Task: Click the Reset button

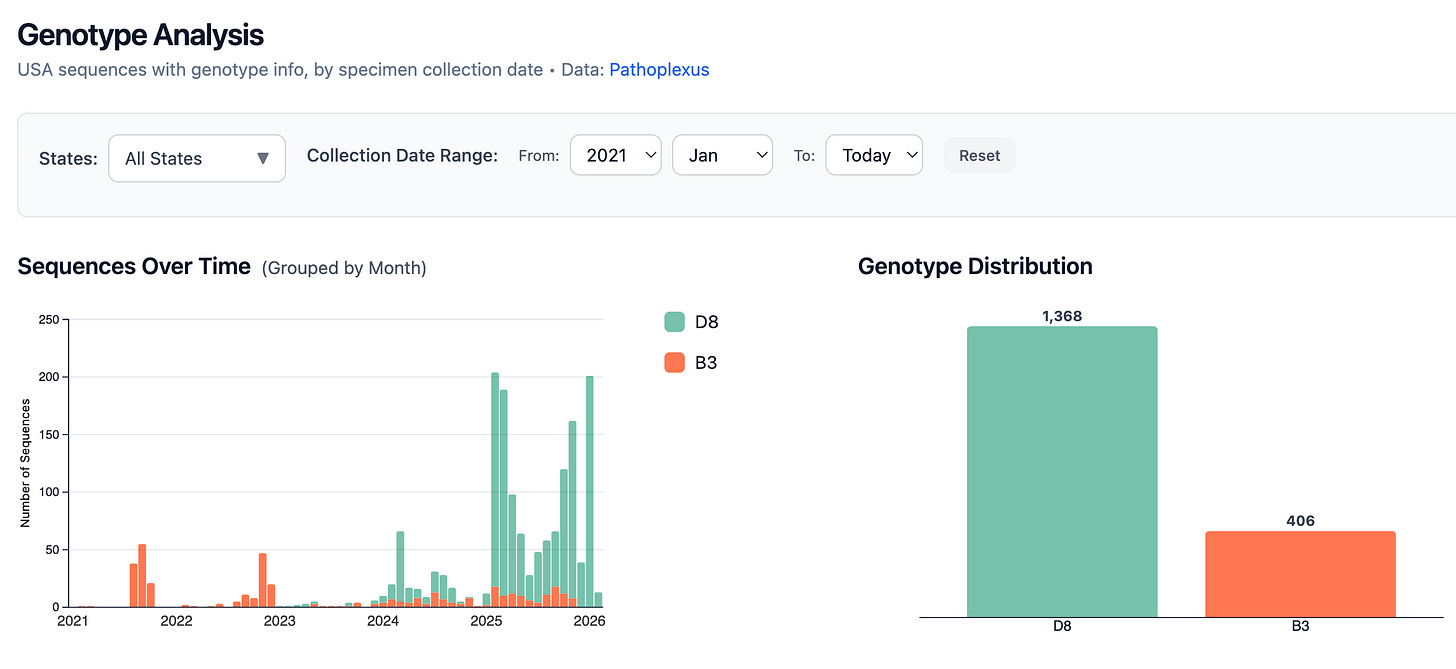Action: pyautogui.click(x=979, y=155)
